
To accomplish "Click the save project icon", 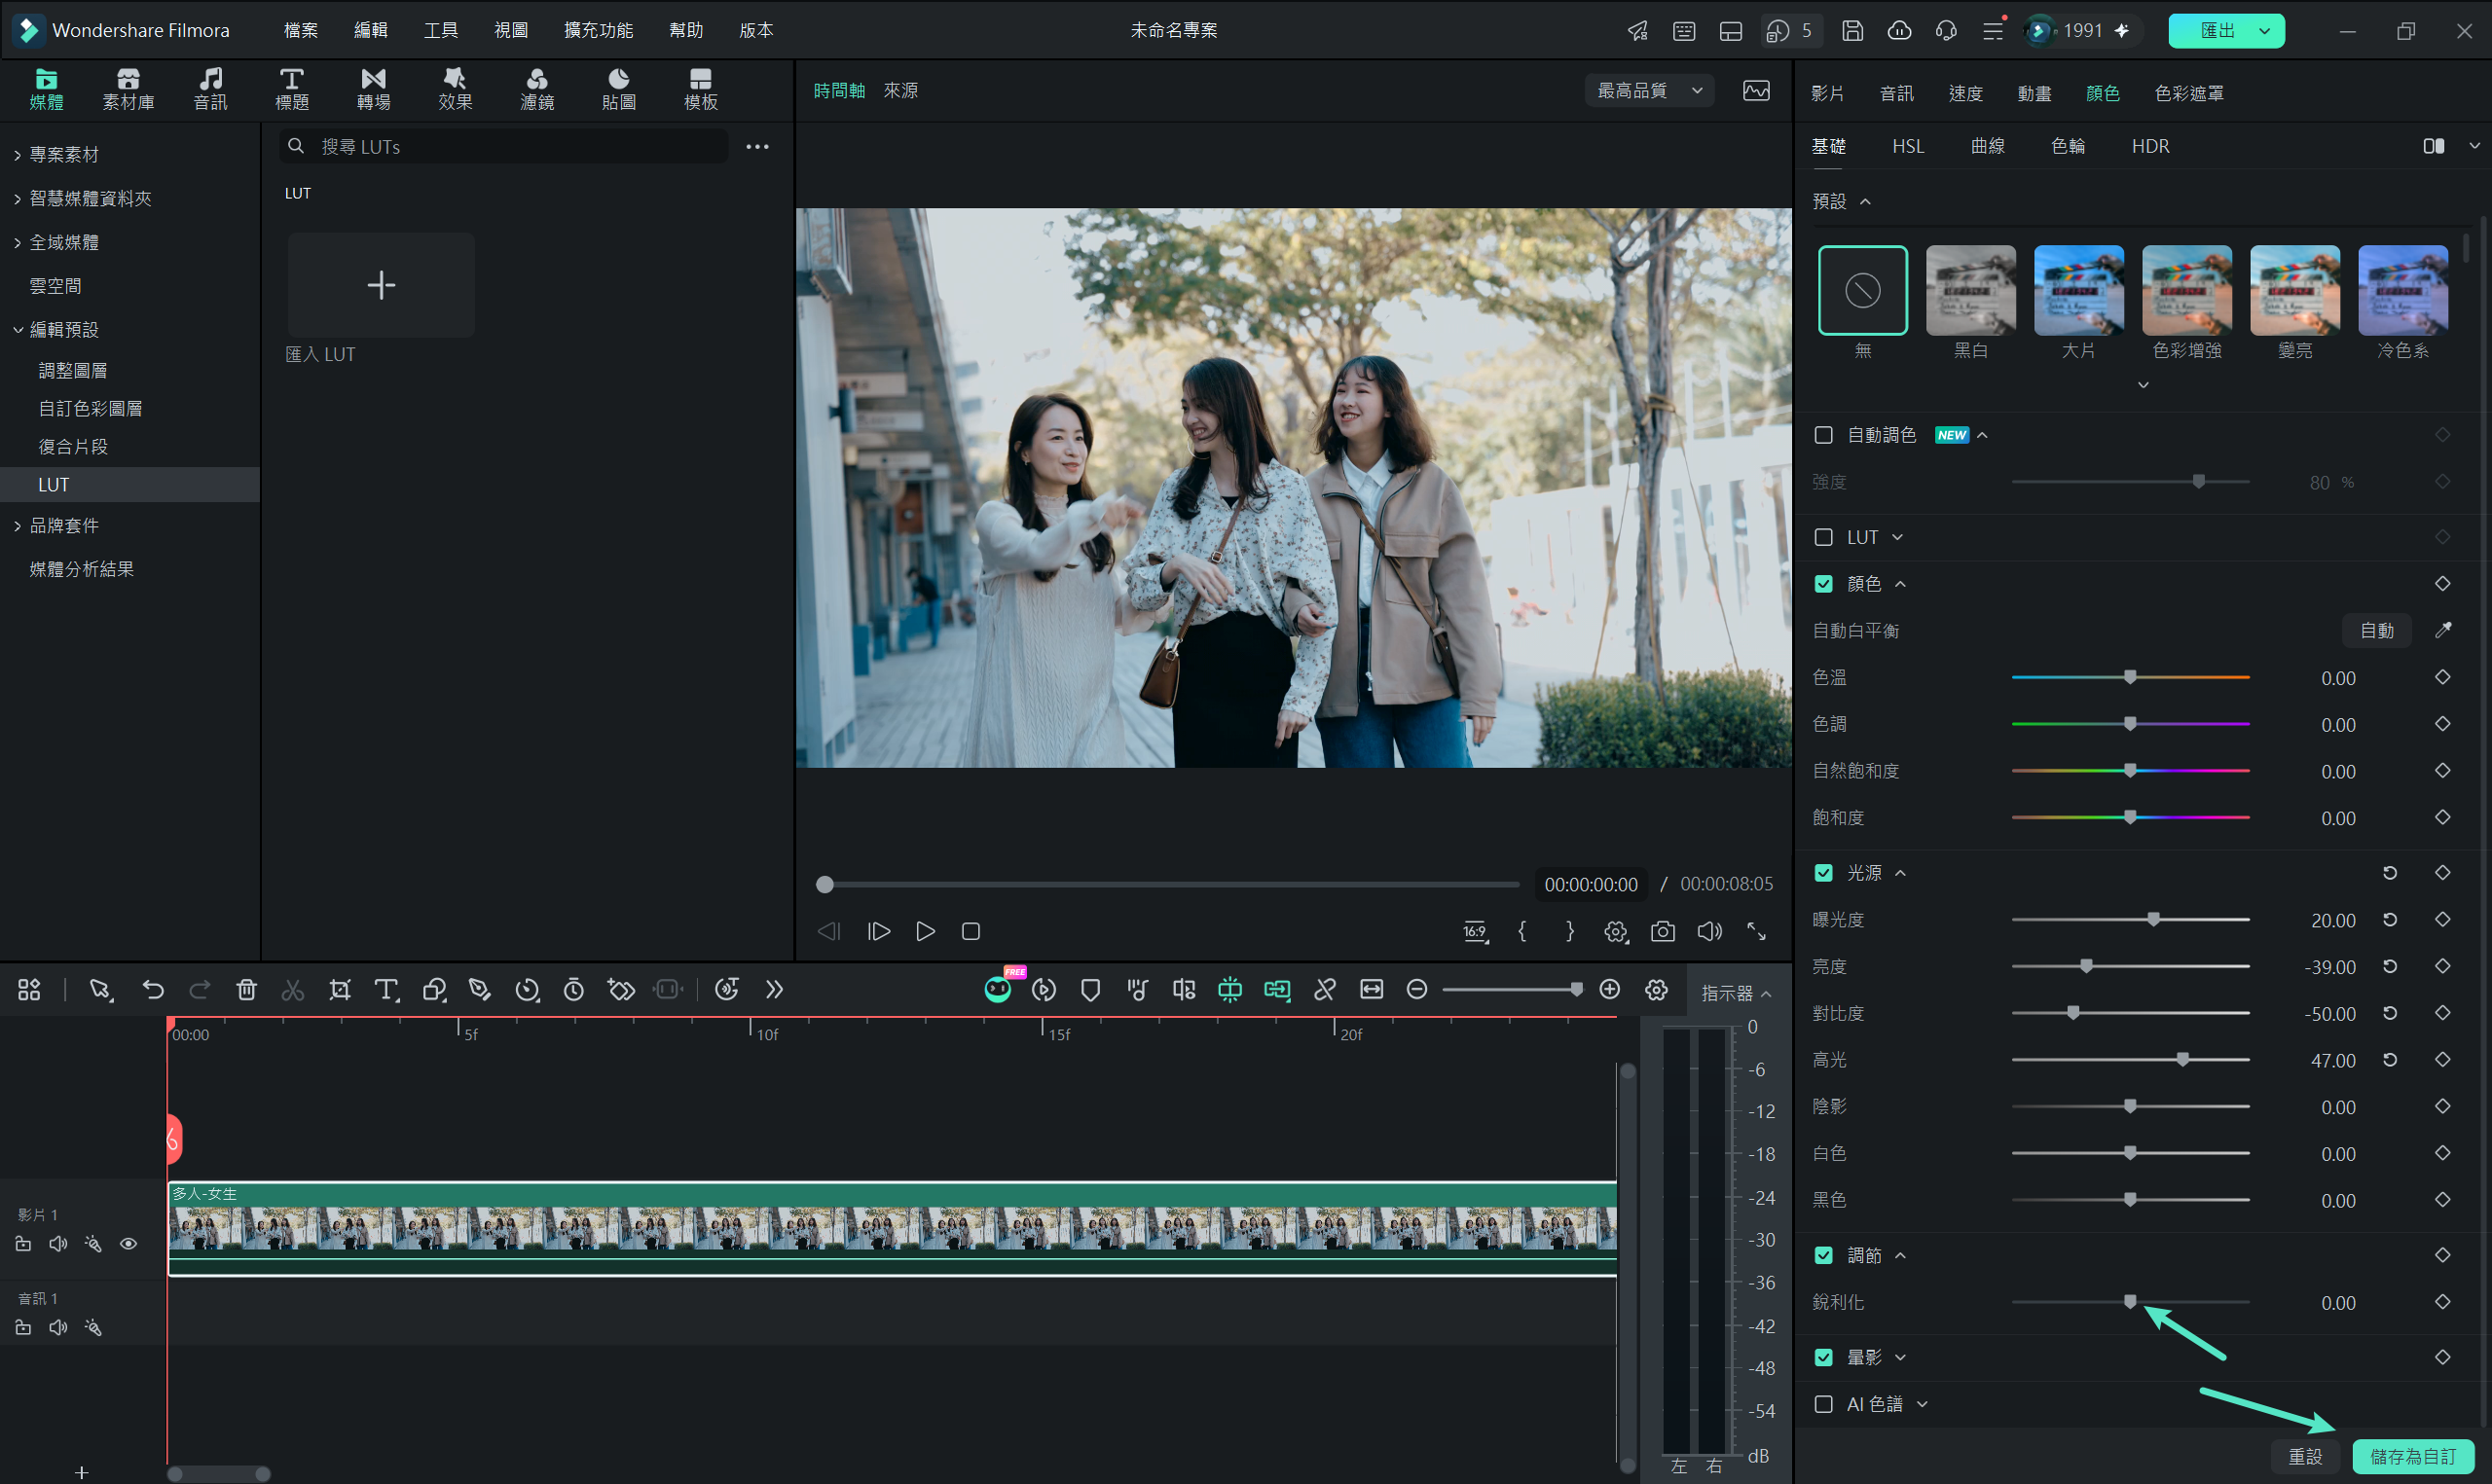I will 1852,30.
